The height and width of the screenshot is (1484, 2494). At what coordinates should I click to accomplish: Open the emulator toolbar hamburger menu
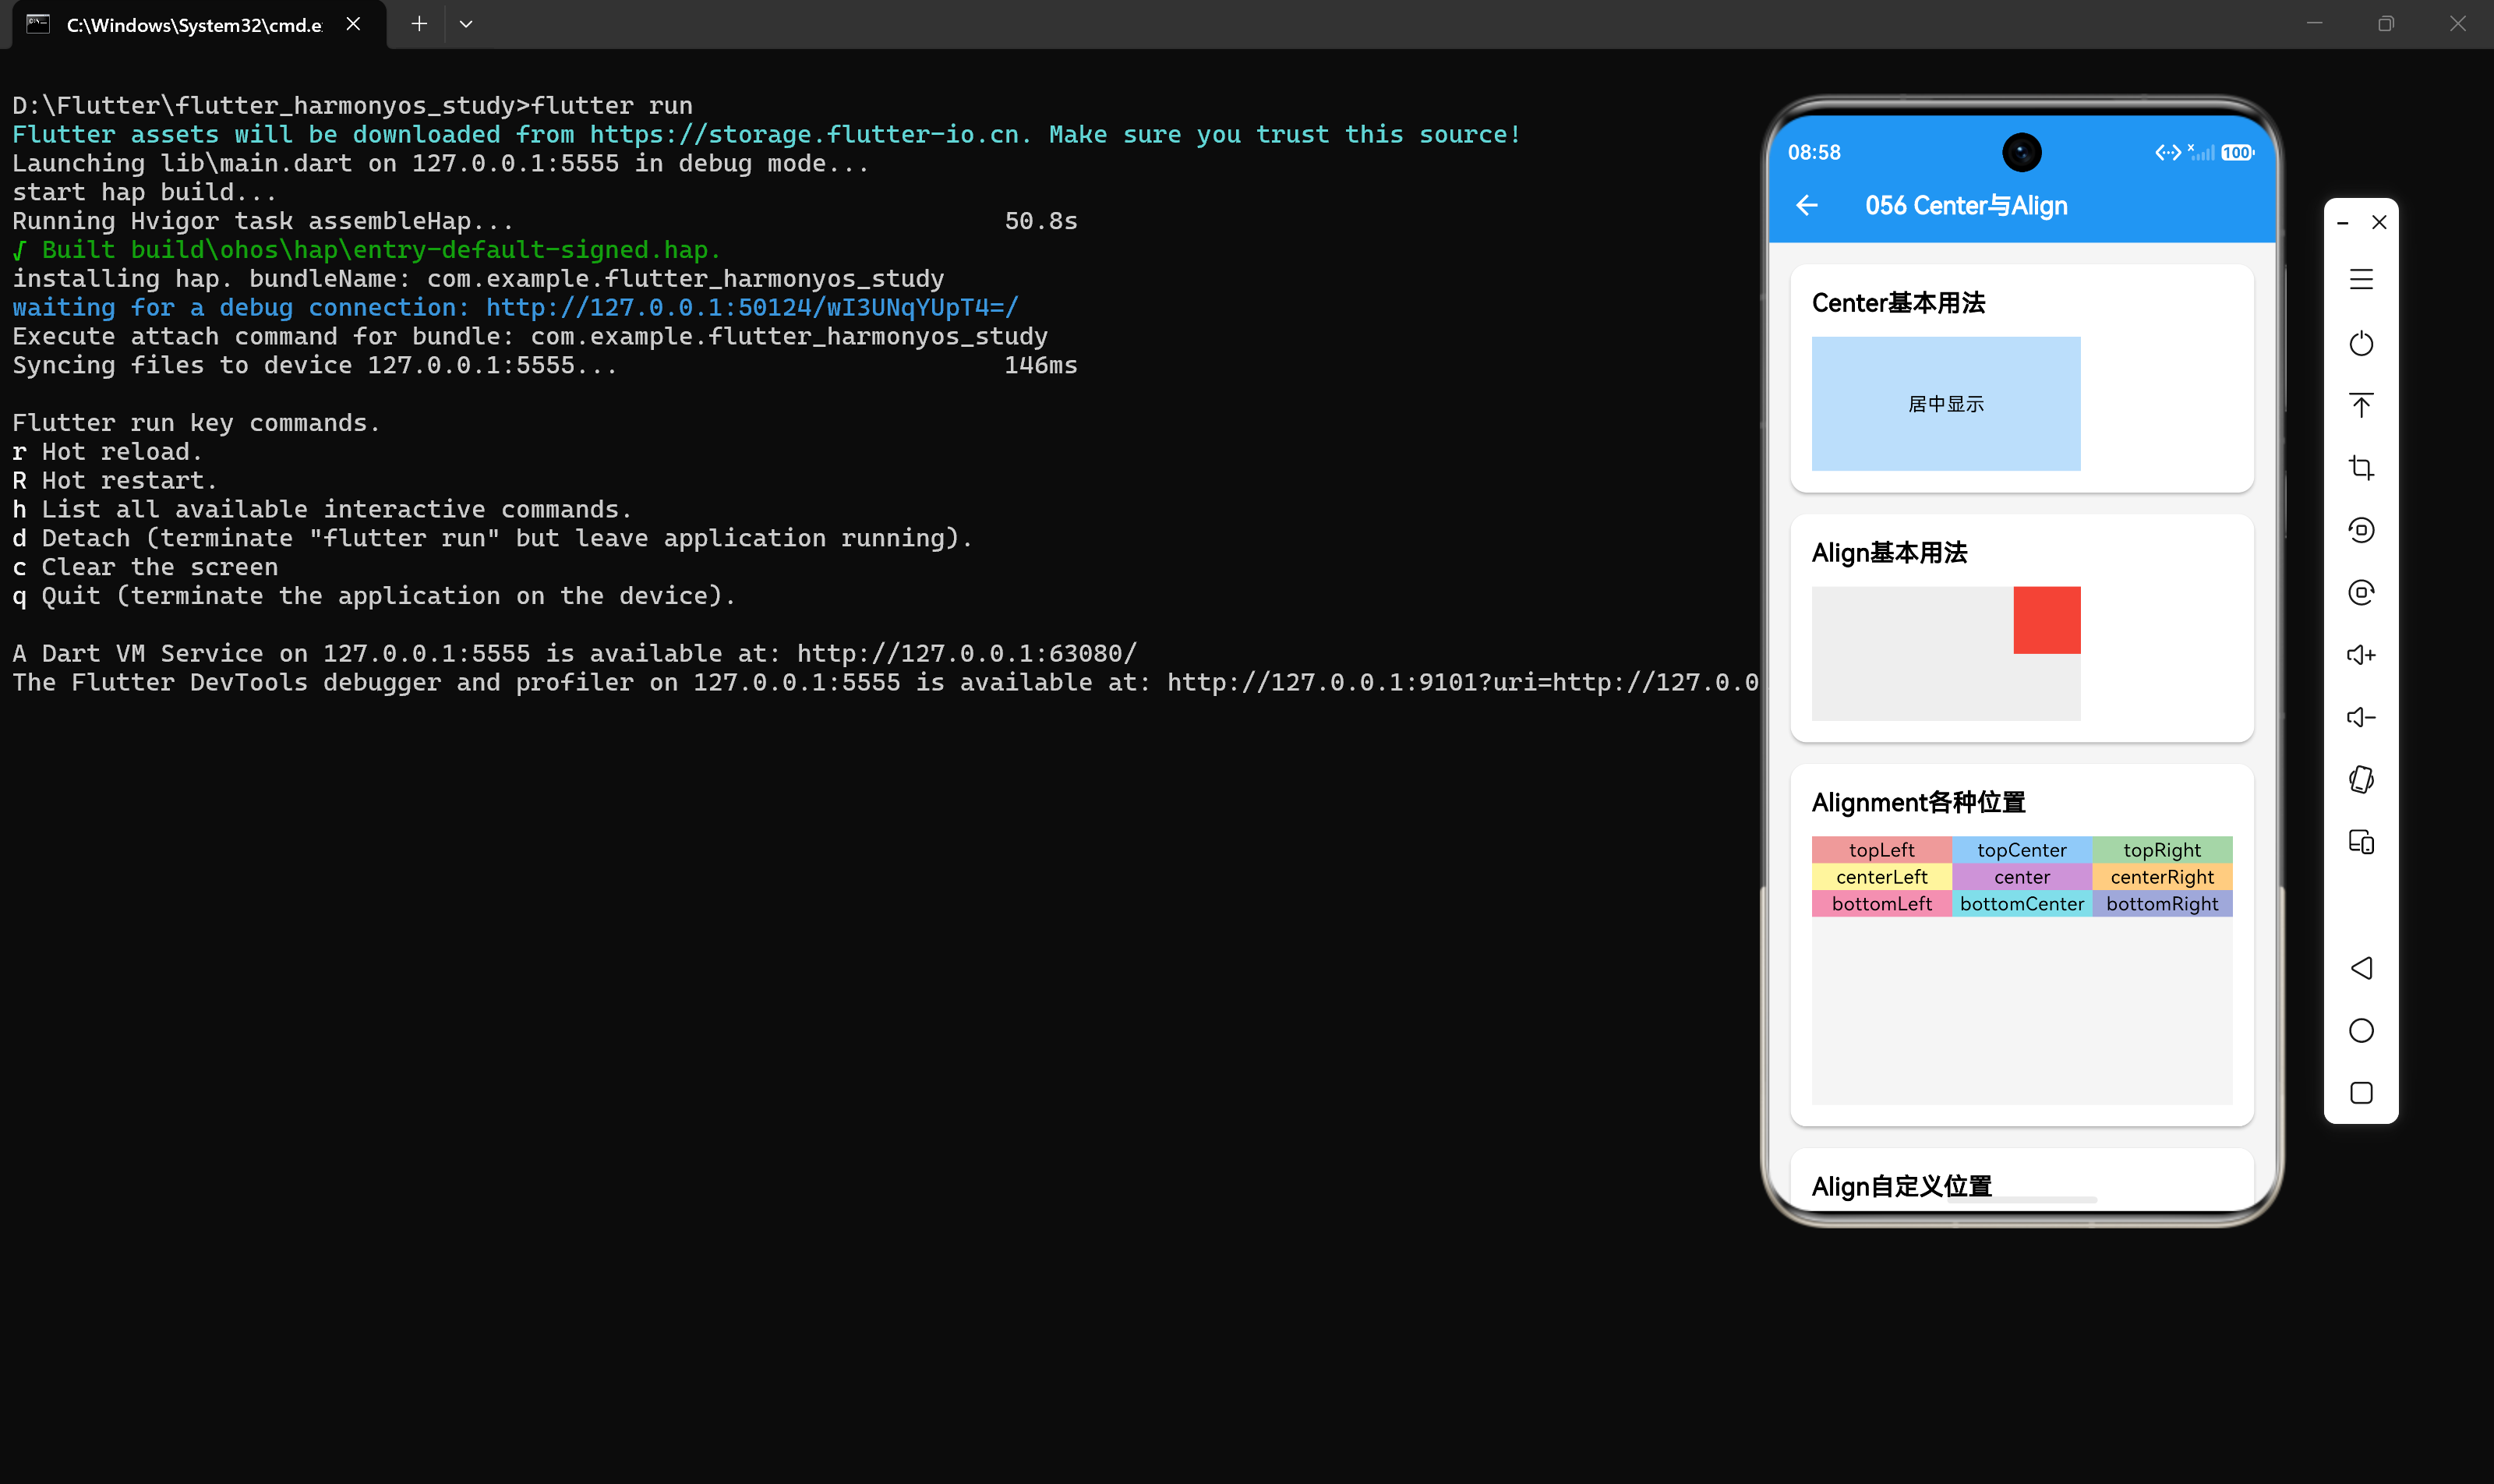[x=2361, y=279]
